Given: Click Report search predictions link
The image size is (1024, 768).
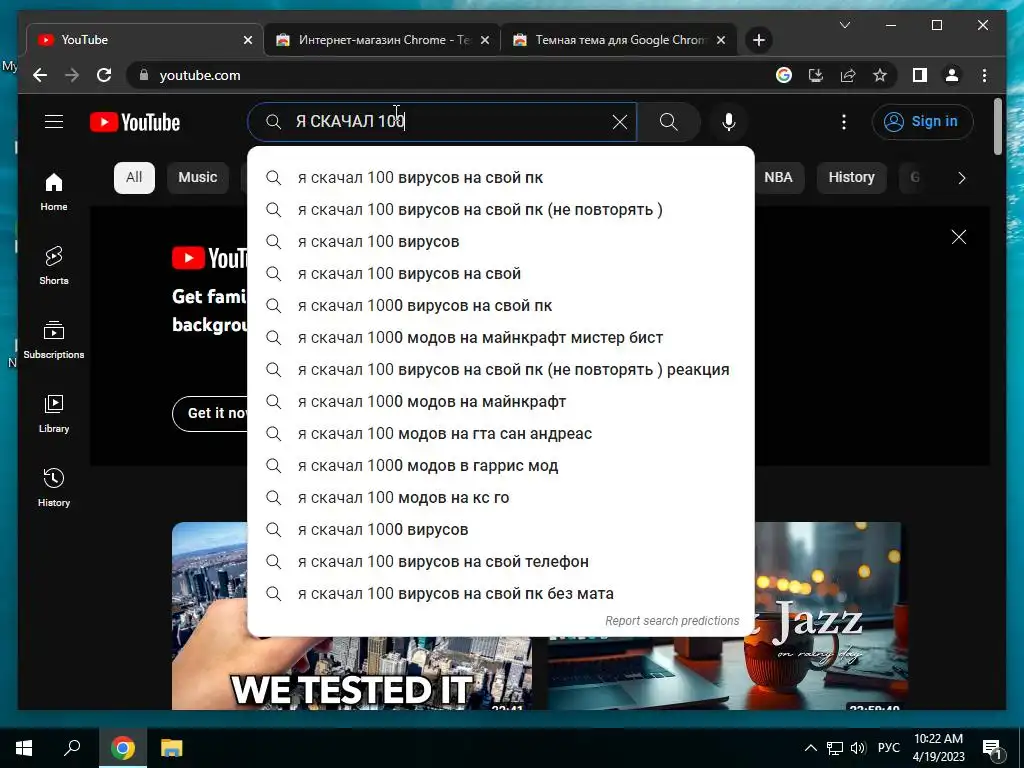Looking at the screenshot, I should pos(672,620).
